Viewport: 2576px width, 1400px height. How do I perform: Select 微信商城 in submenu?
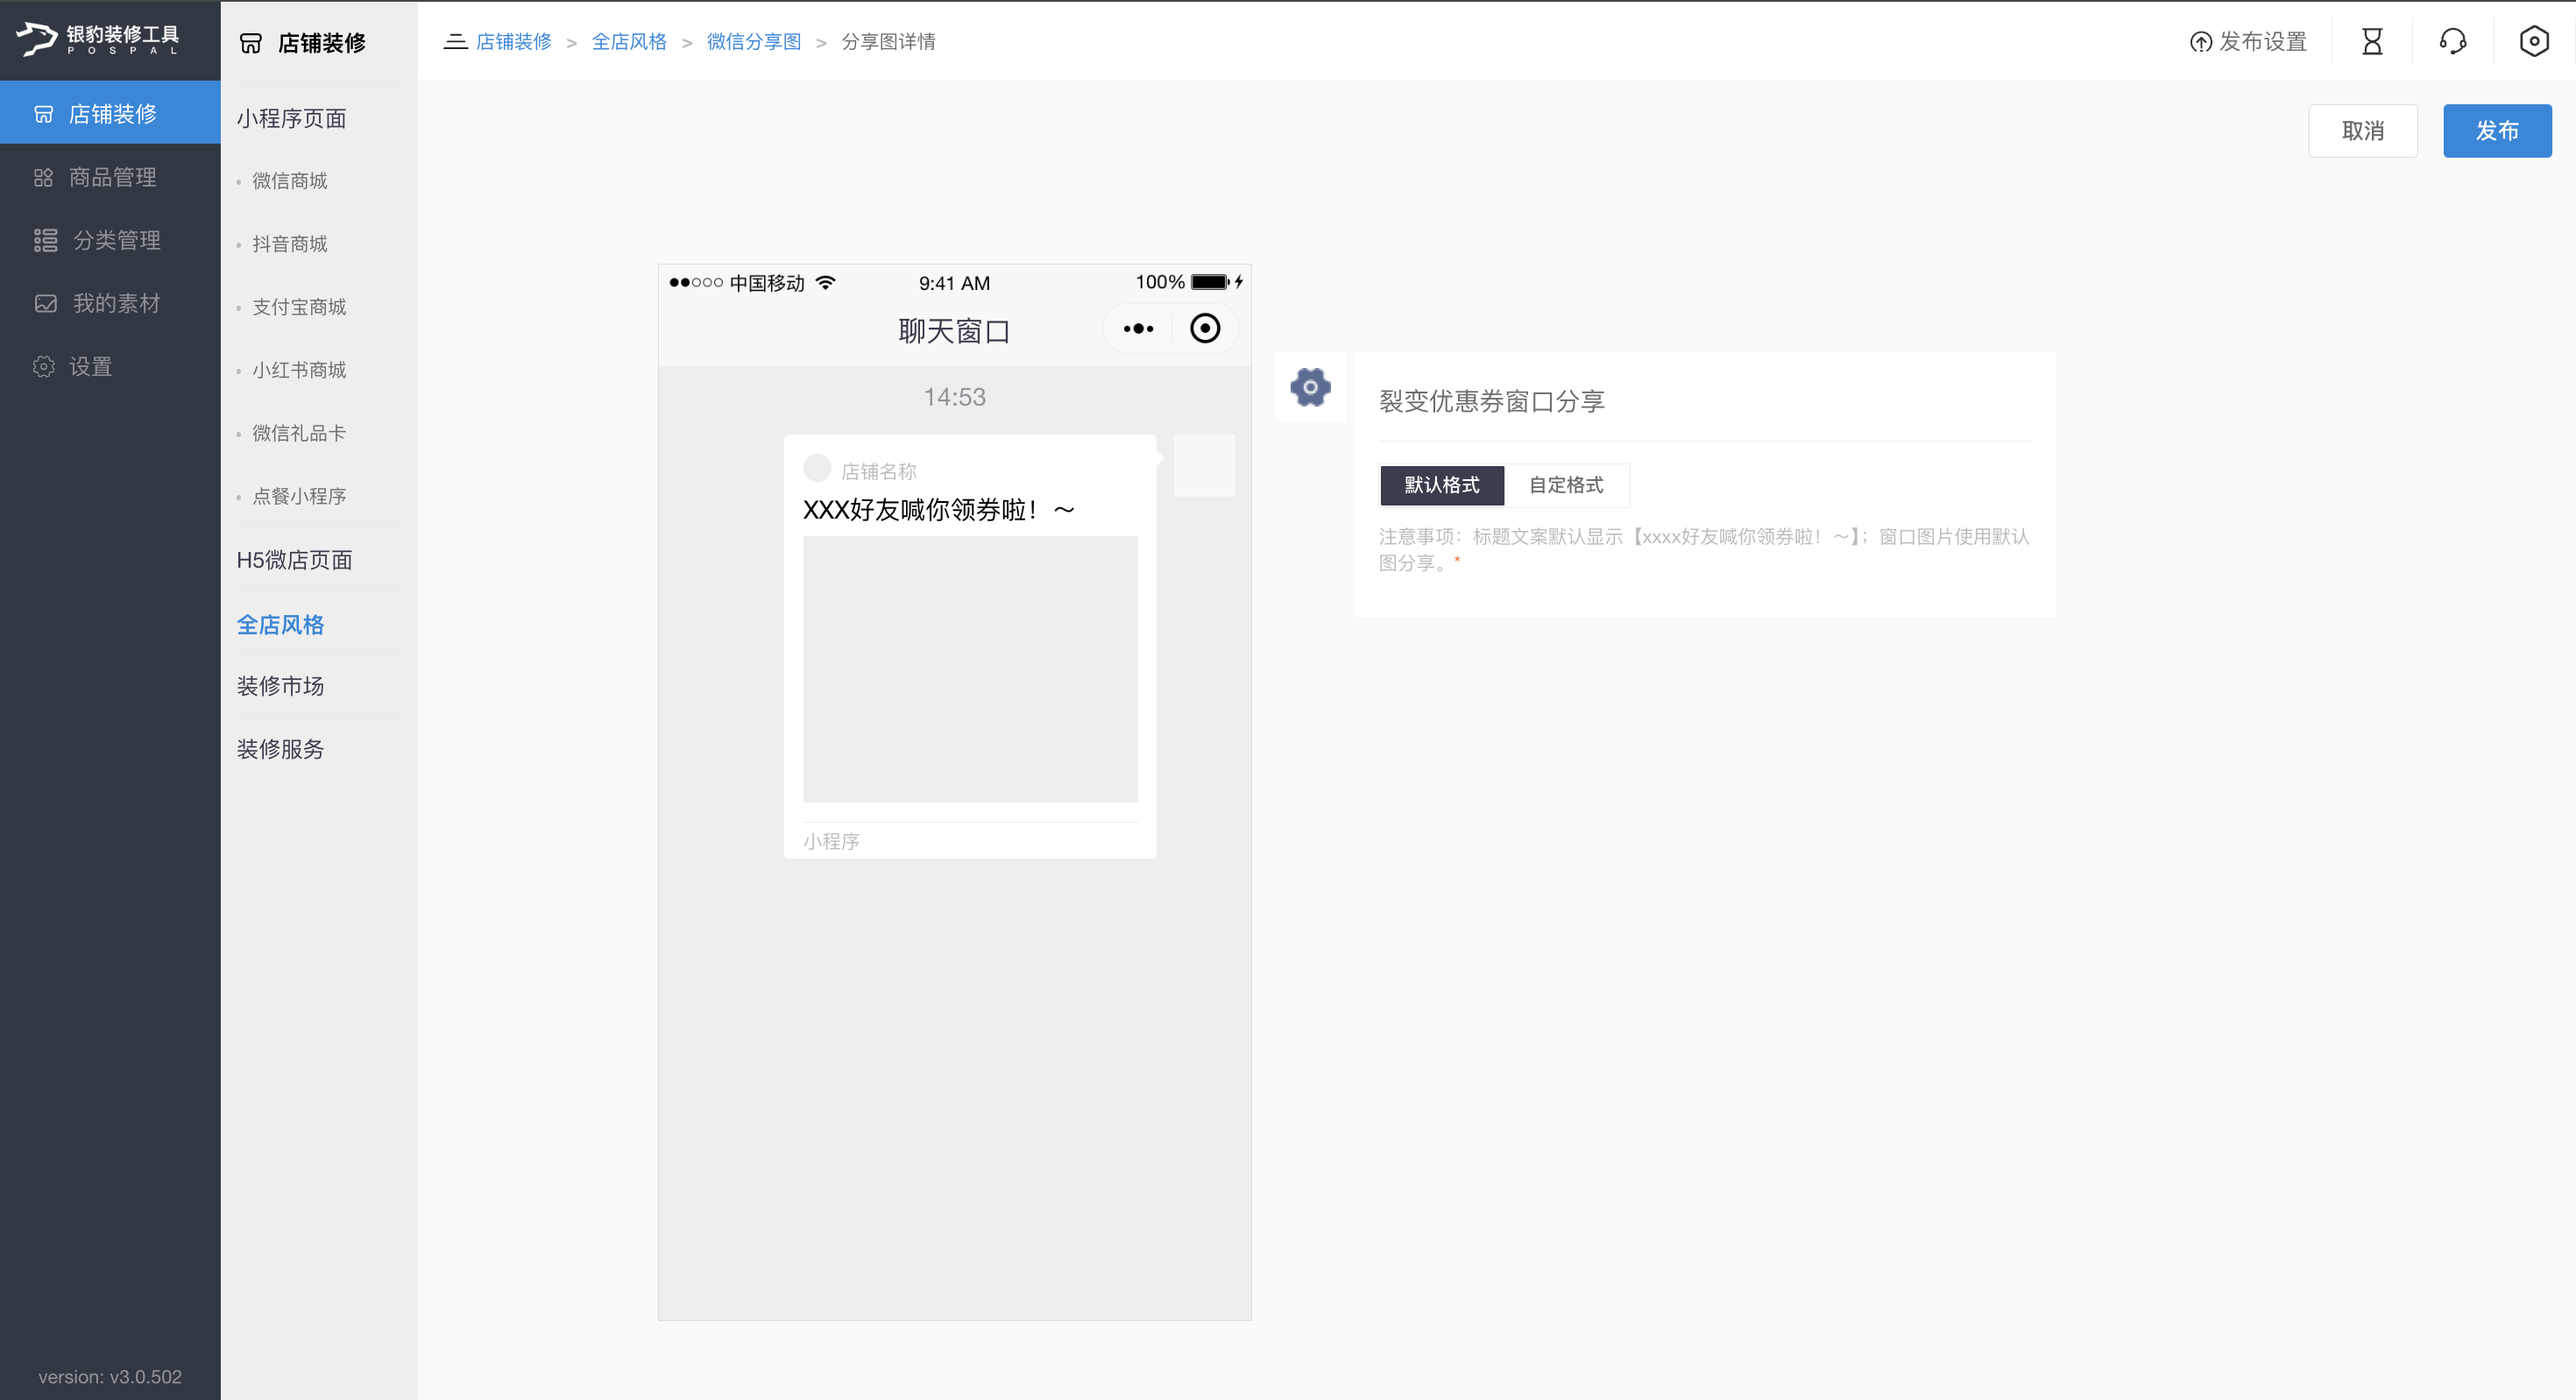(x=290, y=181)
